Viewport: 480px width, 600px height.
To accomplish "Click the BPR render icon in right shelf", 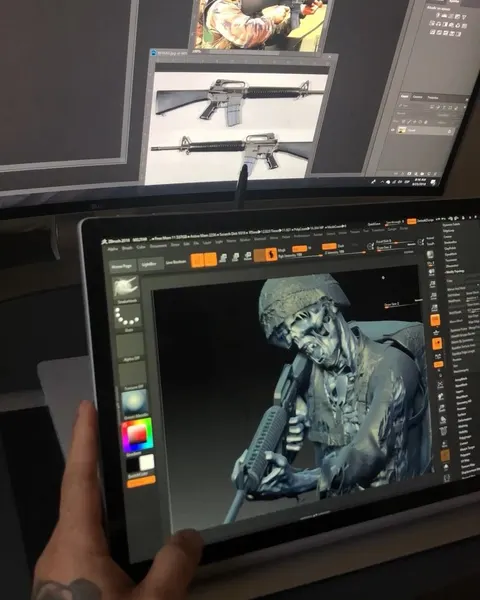I will [430, 255].
